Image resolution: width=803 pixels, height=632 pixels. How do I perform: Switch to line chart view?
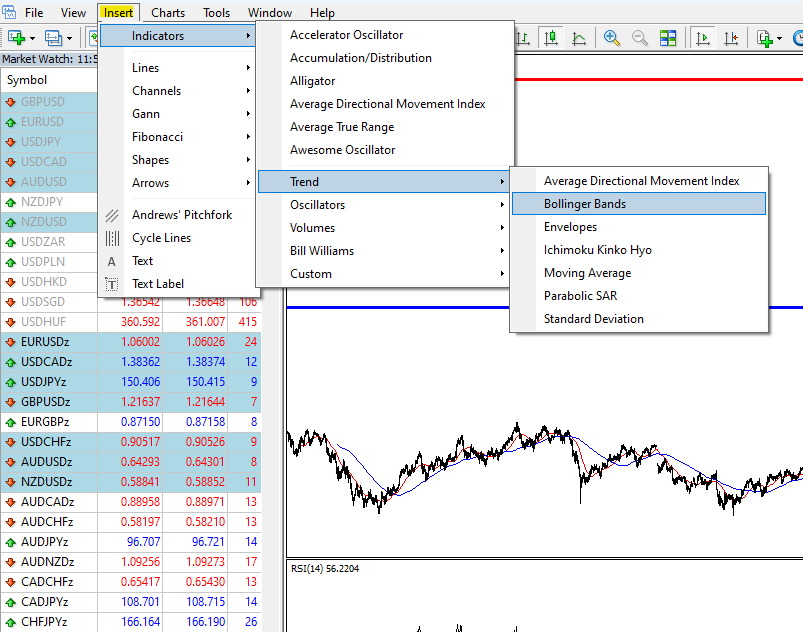pos(578,37)
